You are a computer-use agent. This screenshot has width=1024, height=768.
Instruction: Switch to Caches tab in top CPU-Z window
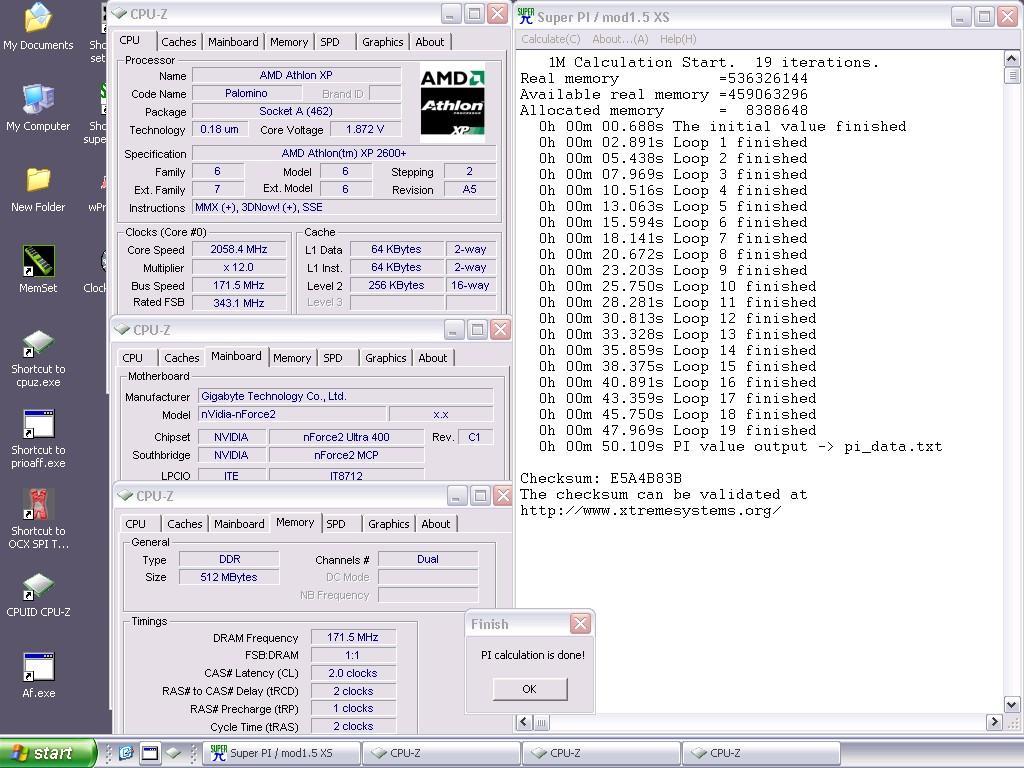(179, 42)
